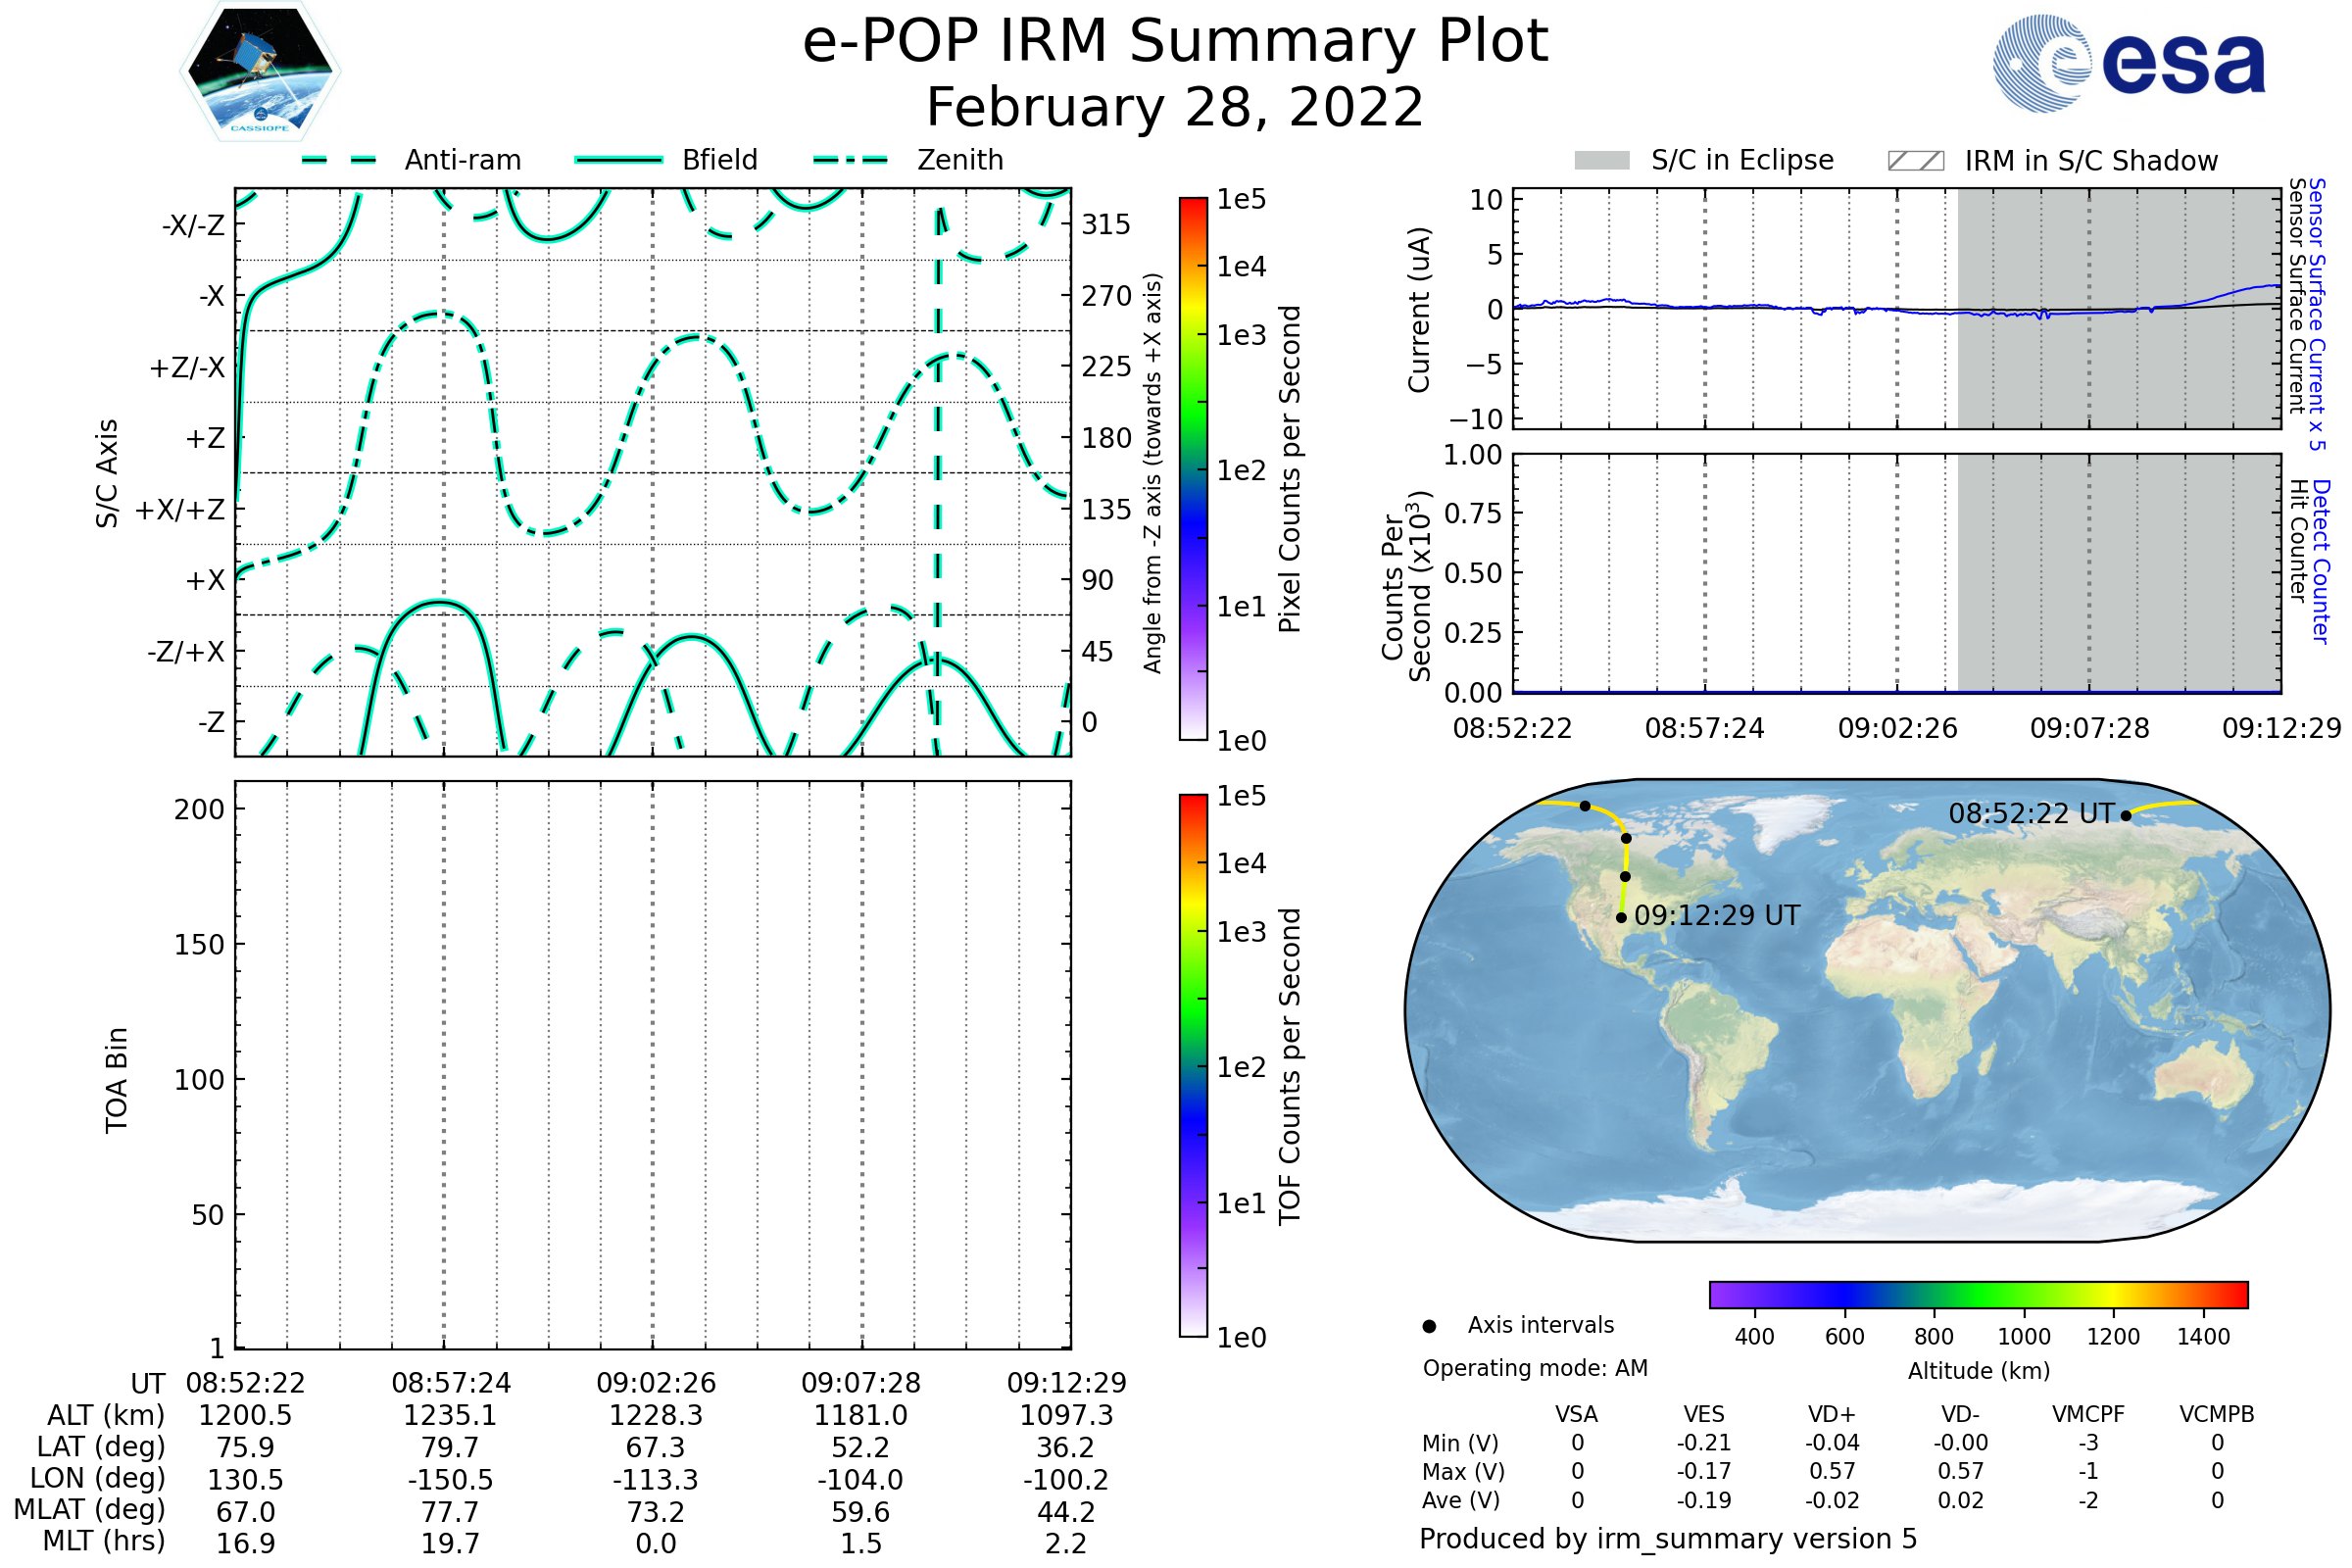Click the IRM in S/C Shadow hatched patch
The width and height of the screenshot is (2352, 1568).
pyautogui.click(x=1915, y=161)
